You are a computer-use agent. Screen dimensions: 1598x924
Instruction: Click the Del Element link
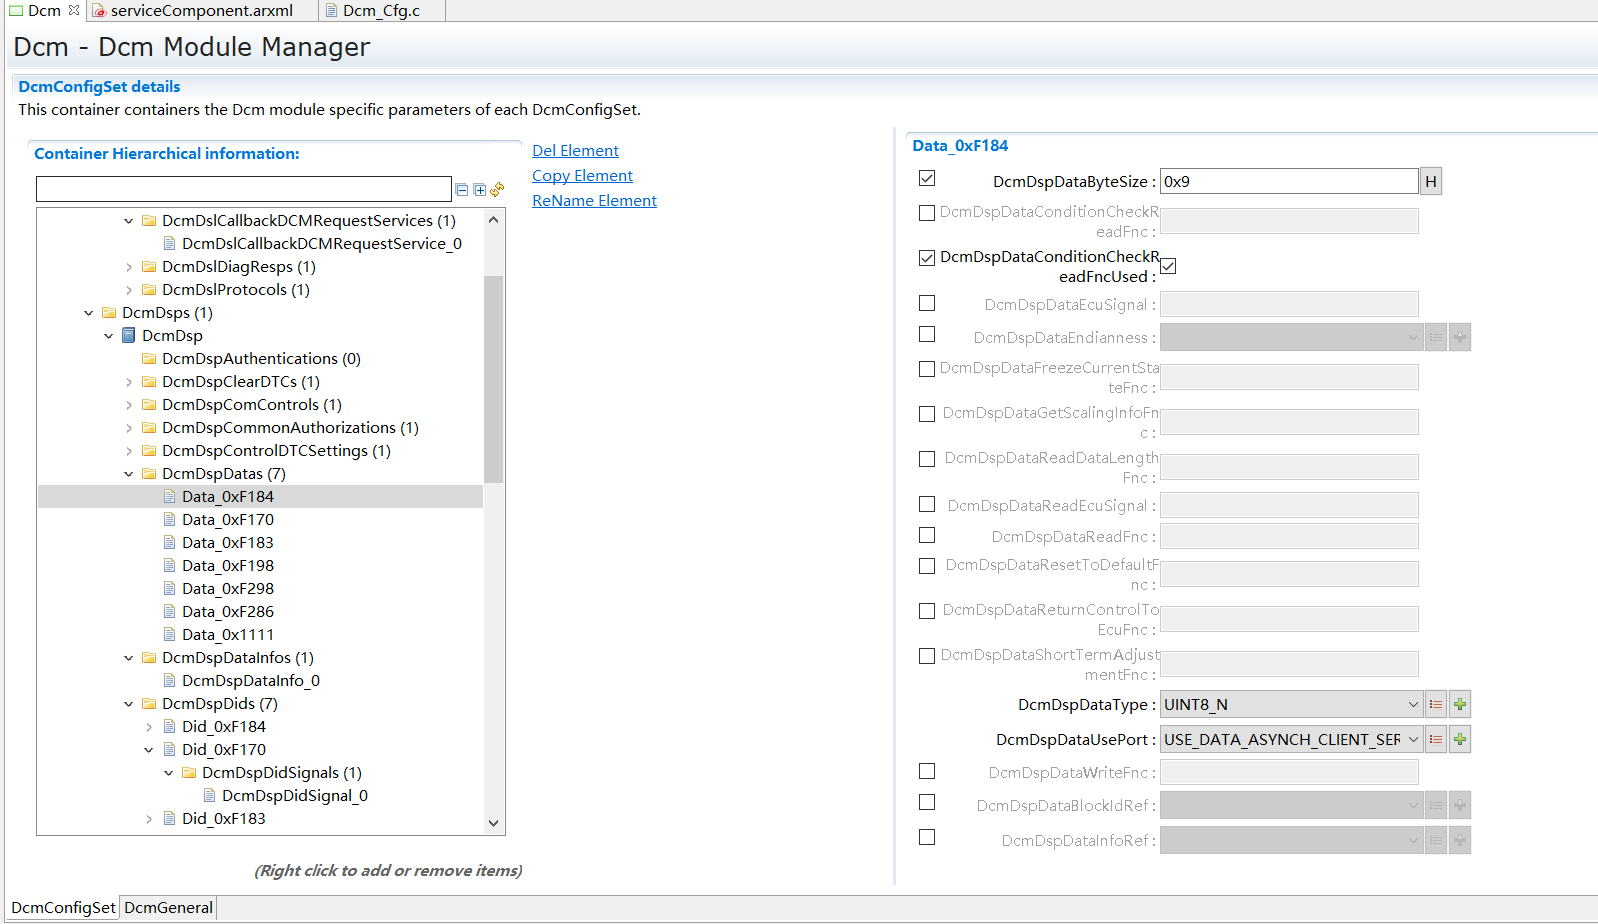tap(575, 151)
